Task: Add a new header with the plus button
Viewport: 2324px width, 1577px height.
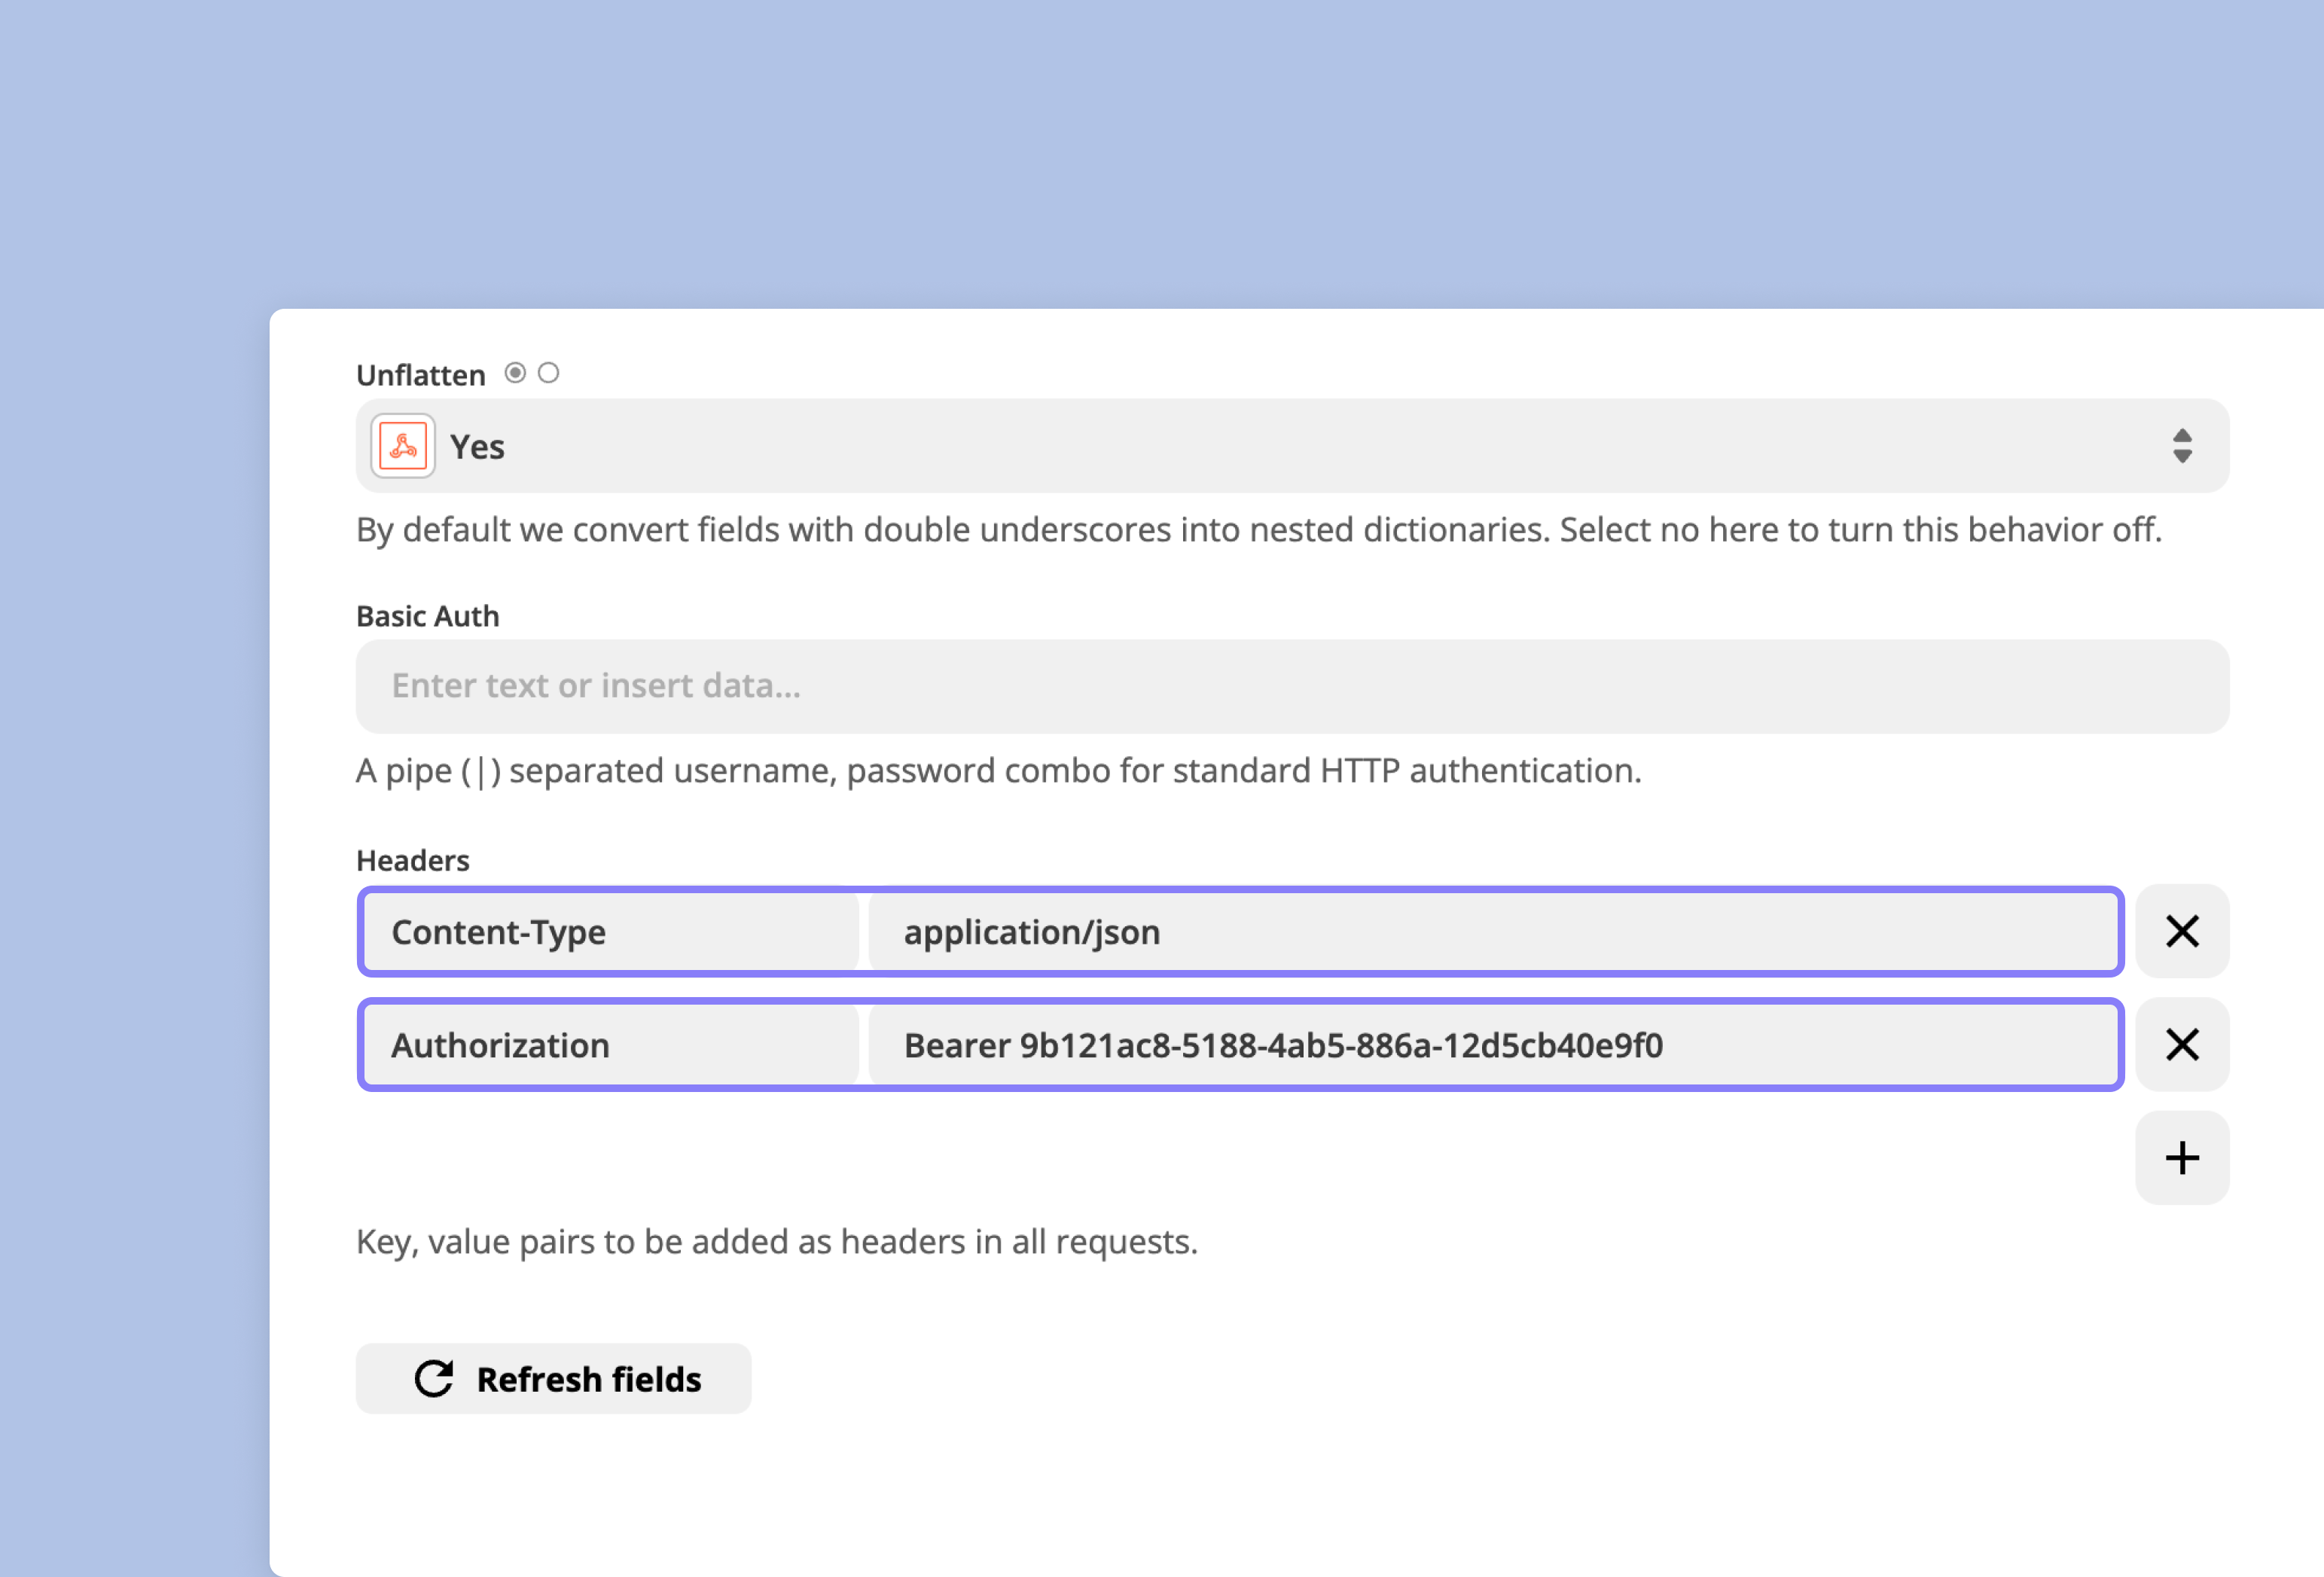Action: 2182,1158
